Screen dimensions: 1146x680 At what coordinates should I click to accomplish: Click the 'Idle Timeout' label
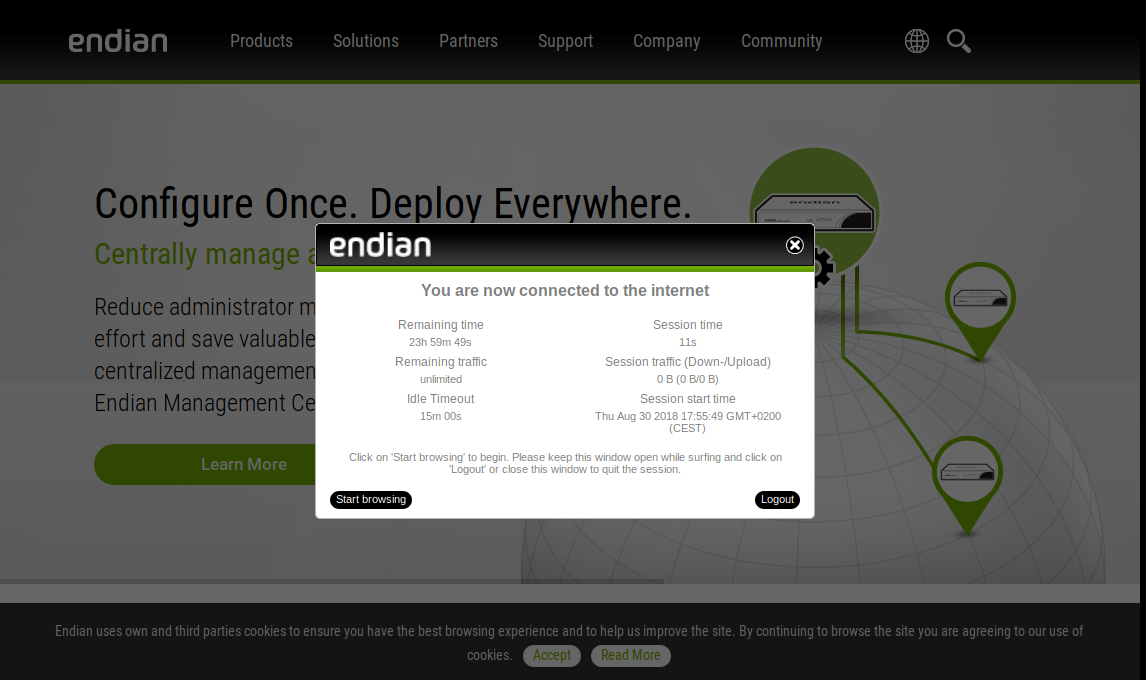click(x=441, y=399)
